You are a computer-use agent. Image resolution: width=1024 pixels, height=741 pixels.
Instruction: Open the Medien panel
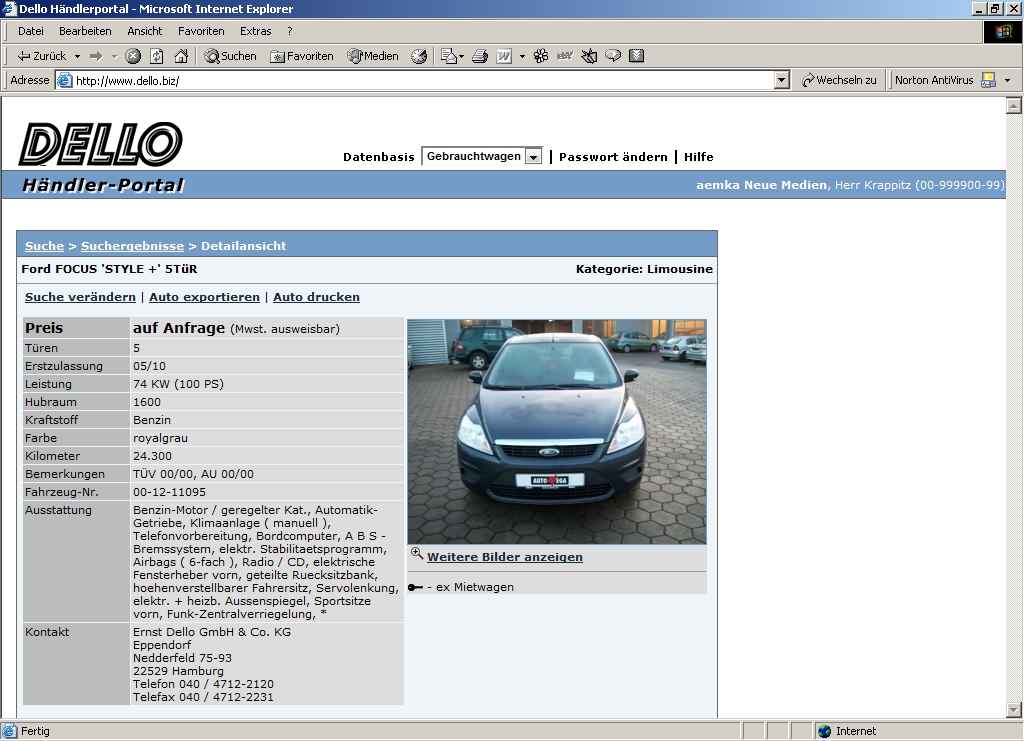pos(373,56)
